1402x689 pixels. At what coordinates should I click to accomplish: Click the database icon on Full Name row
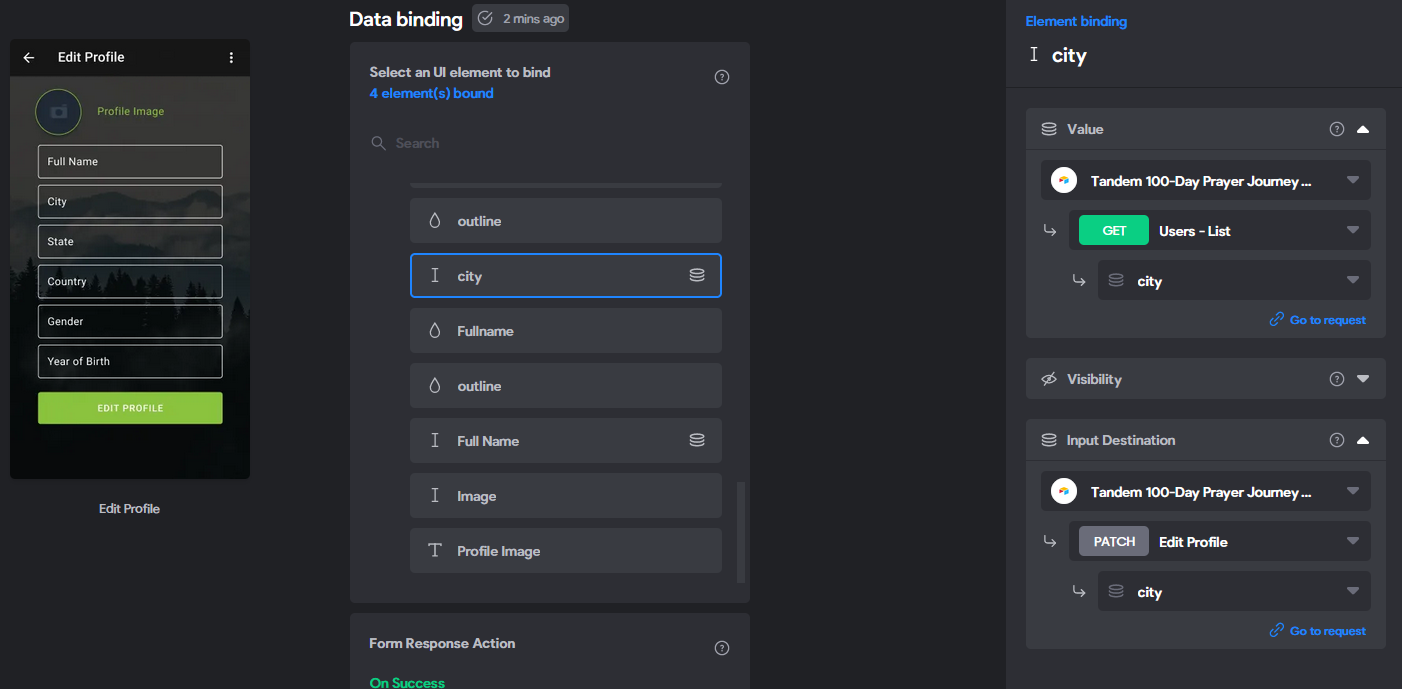[x=697, y=440]
